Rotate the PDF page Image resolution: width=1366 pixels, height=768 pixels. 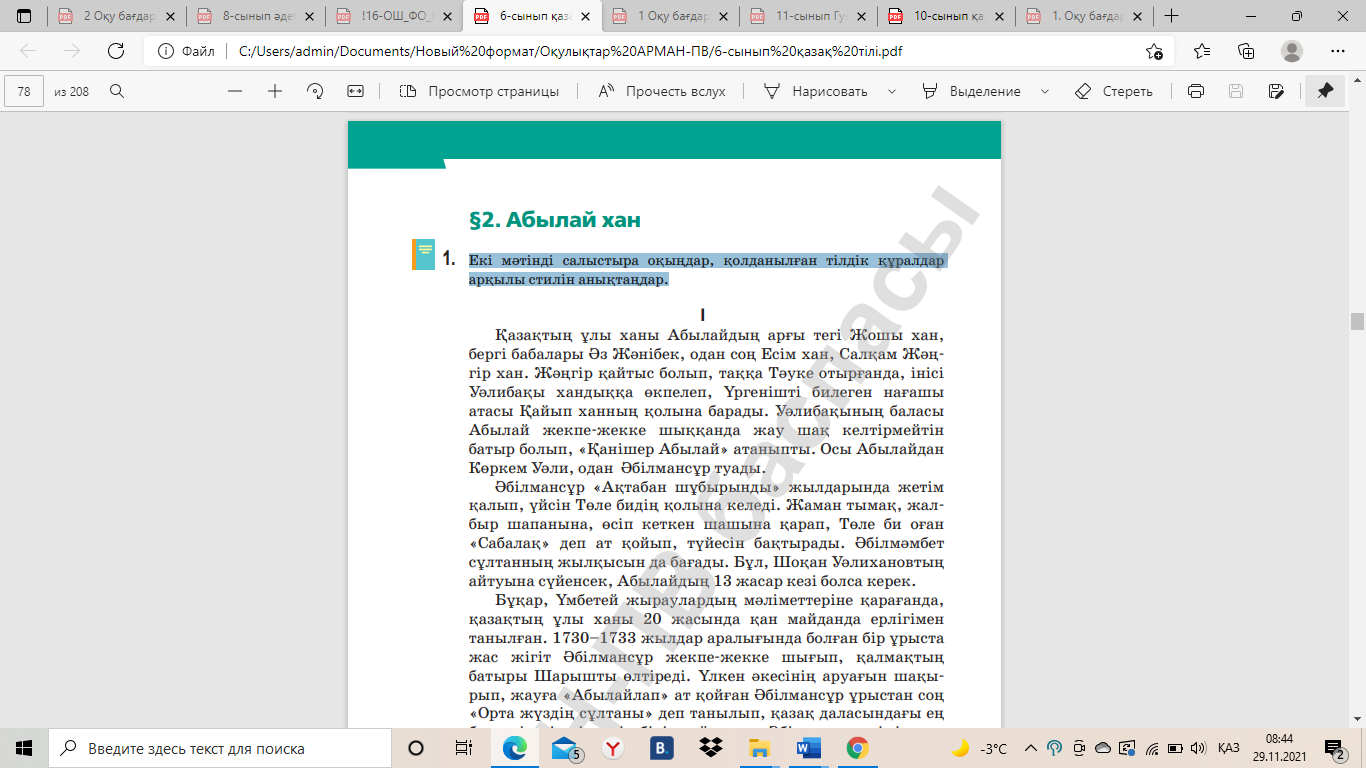(x=315, y=91)
